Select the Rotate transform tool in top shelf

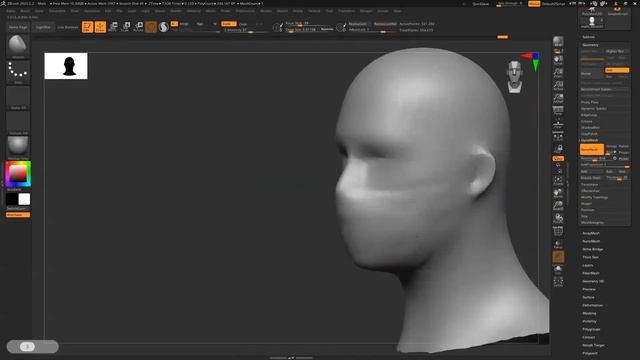(138, 27)
